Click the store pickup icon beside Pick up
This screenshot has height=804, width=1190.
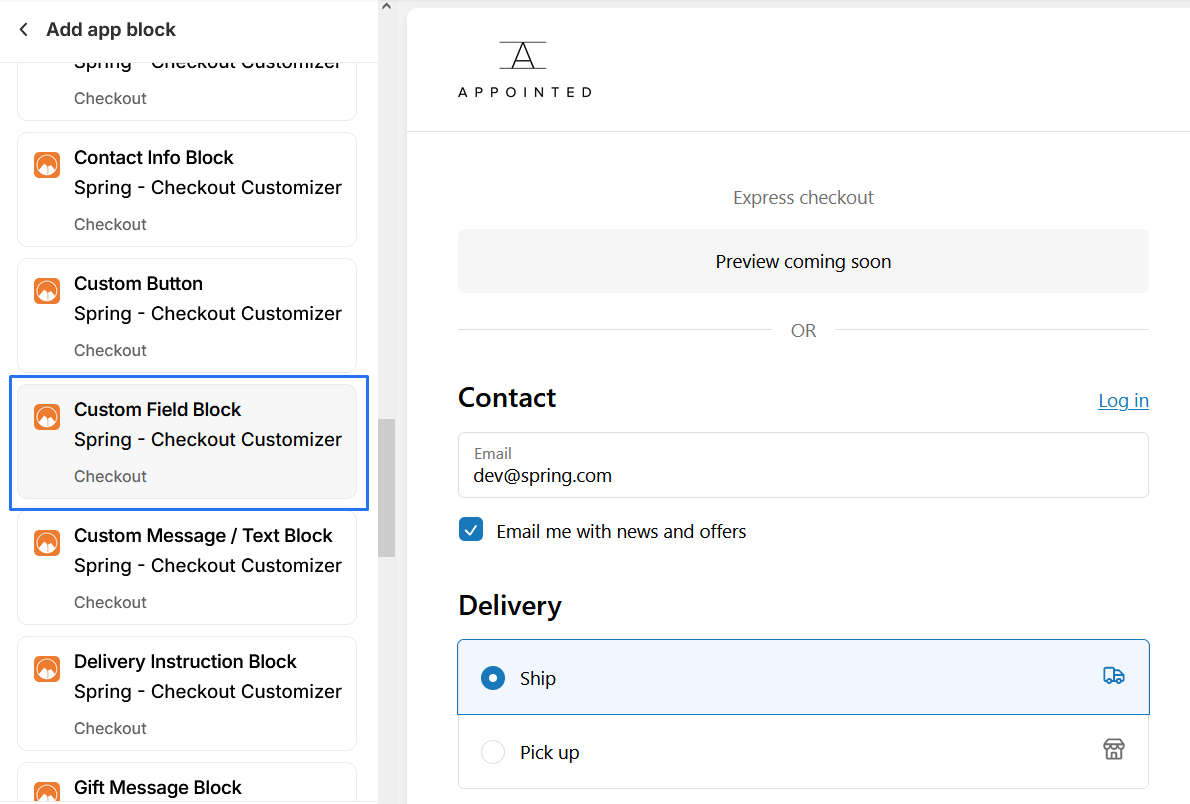[x=1113, y=749]
